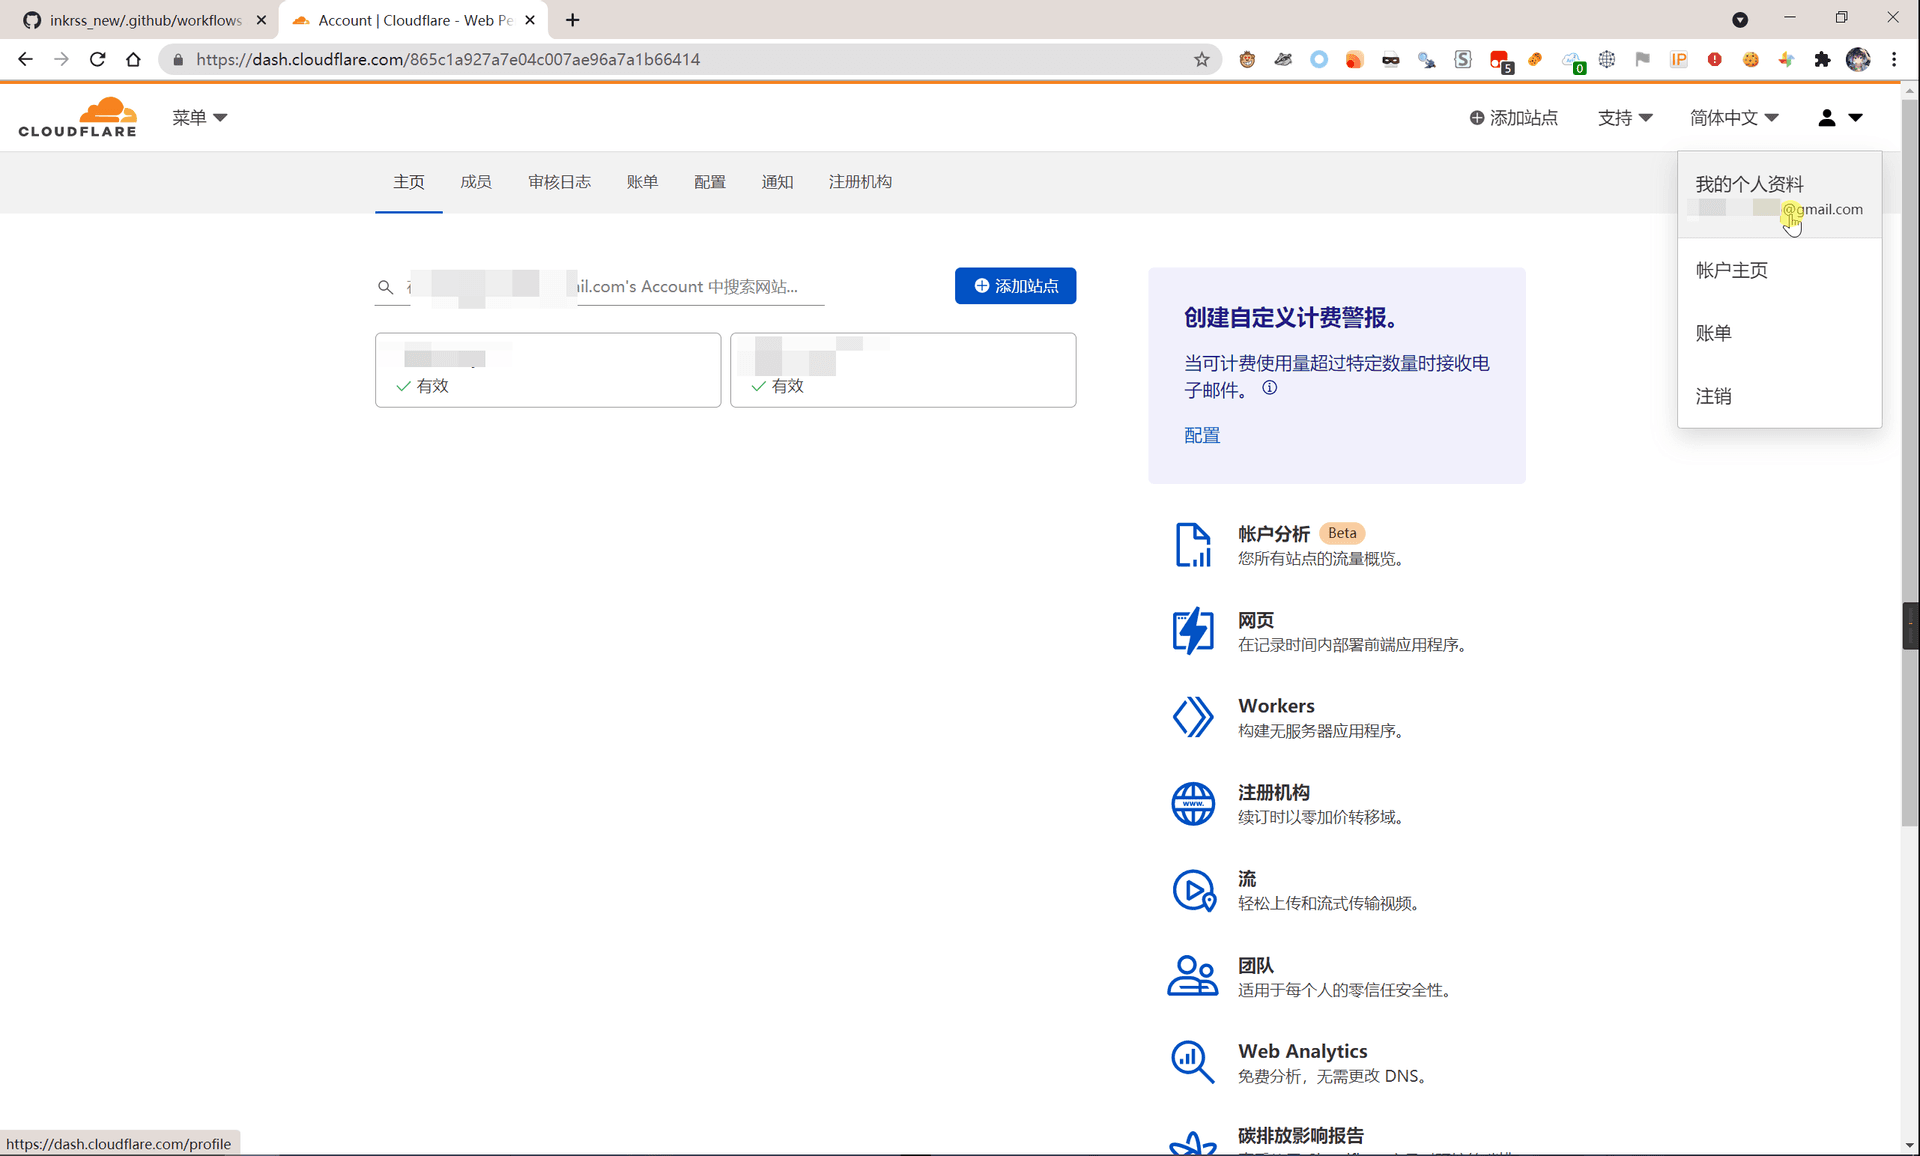Choose 注销 to log out

click(1713, 396)
